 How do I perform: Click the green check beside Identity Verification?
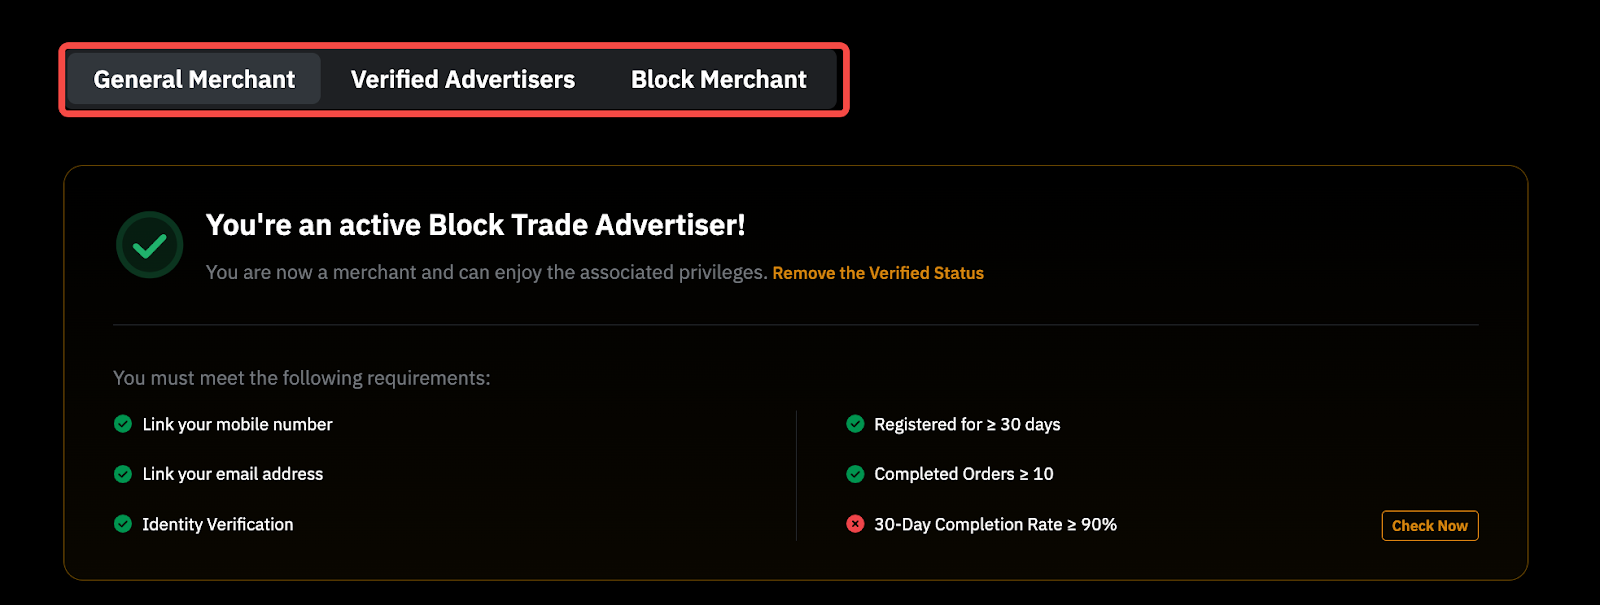[x=123, y=524]
